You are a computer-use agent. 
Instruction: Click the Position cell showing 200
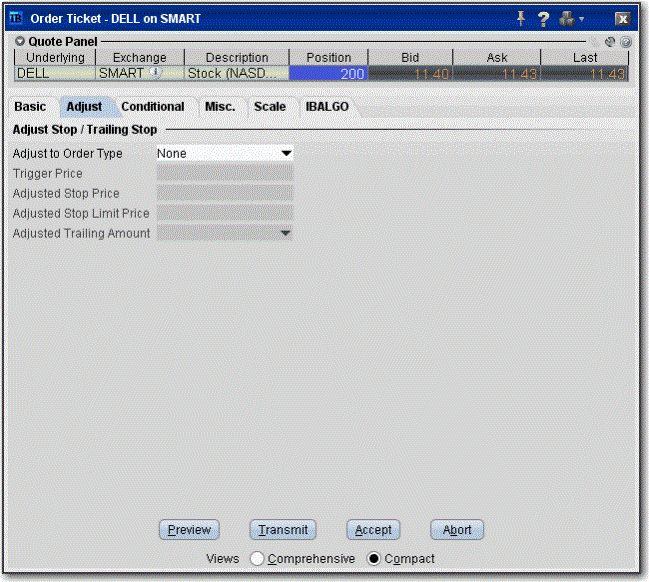[x=332, y=74]
